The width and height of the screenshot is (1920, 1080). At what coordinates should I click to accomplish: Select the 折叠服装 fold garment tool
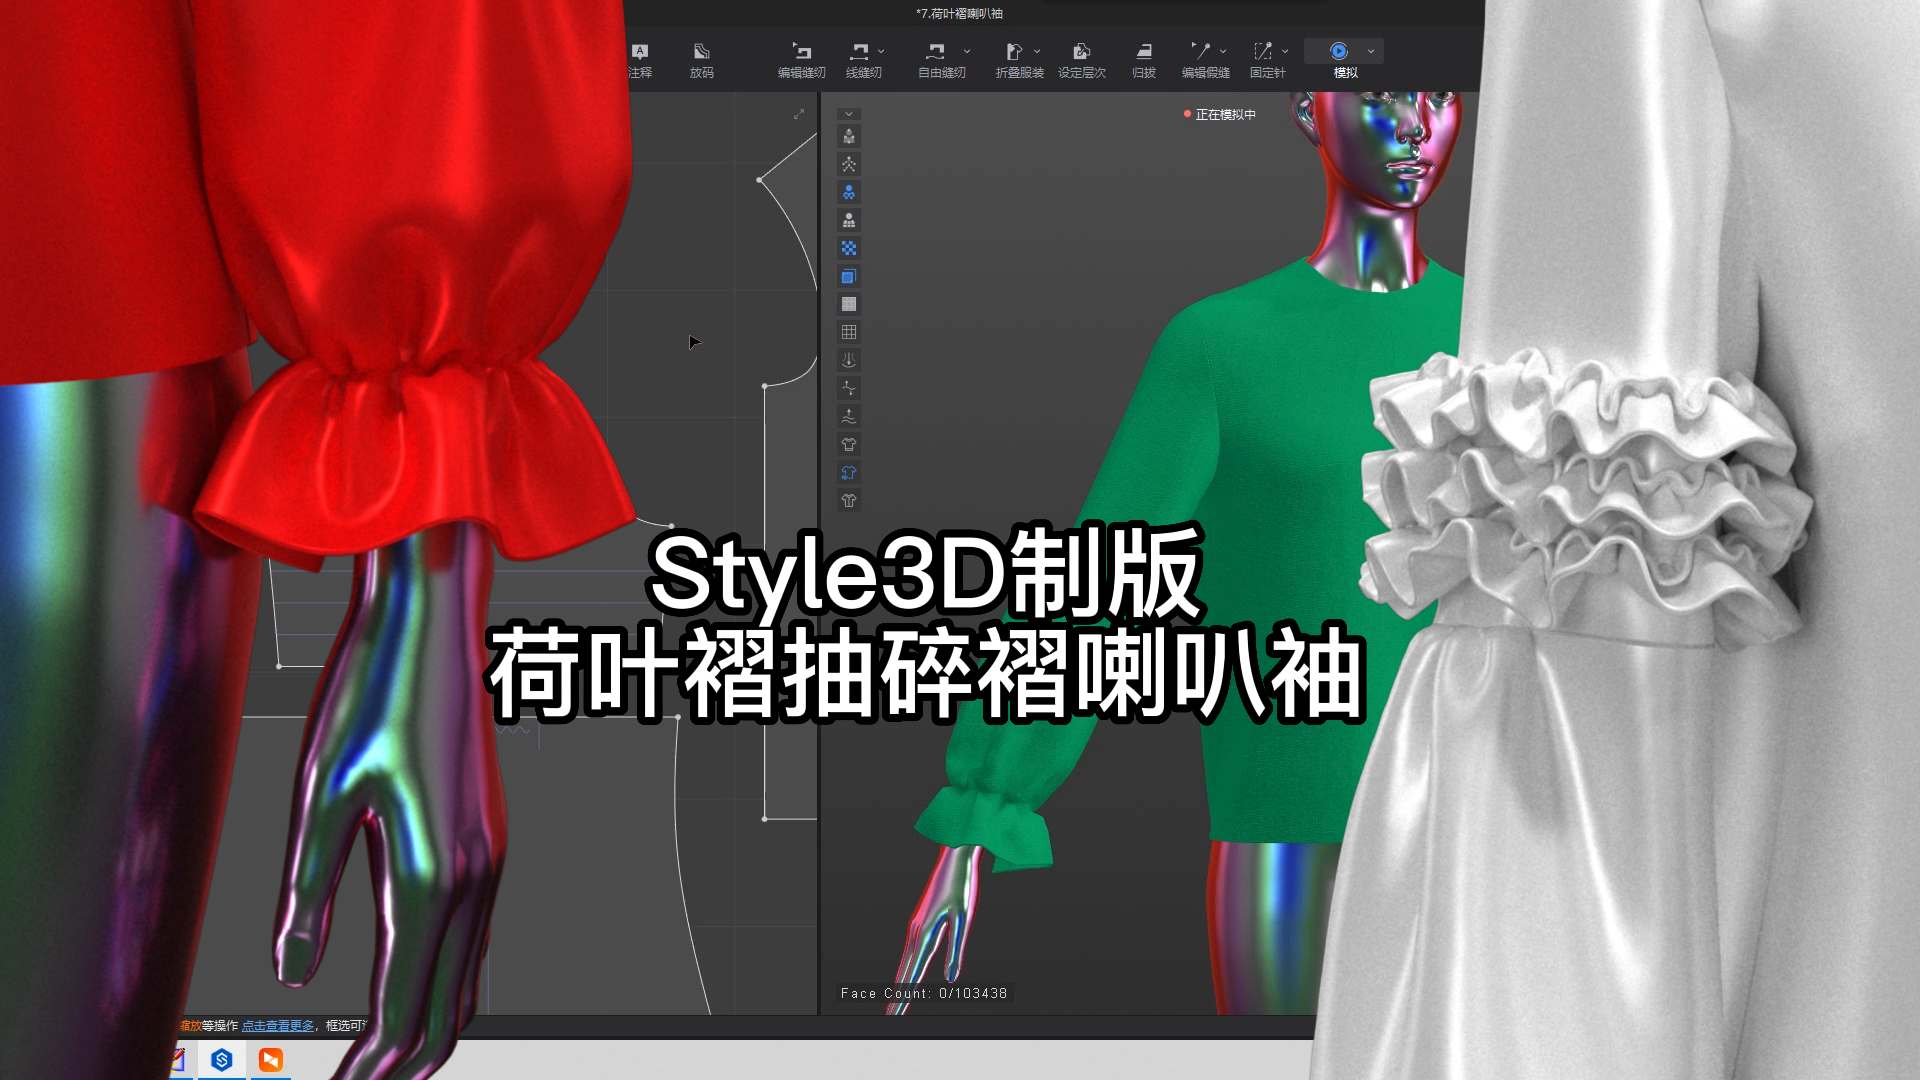pos(1018,60)
